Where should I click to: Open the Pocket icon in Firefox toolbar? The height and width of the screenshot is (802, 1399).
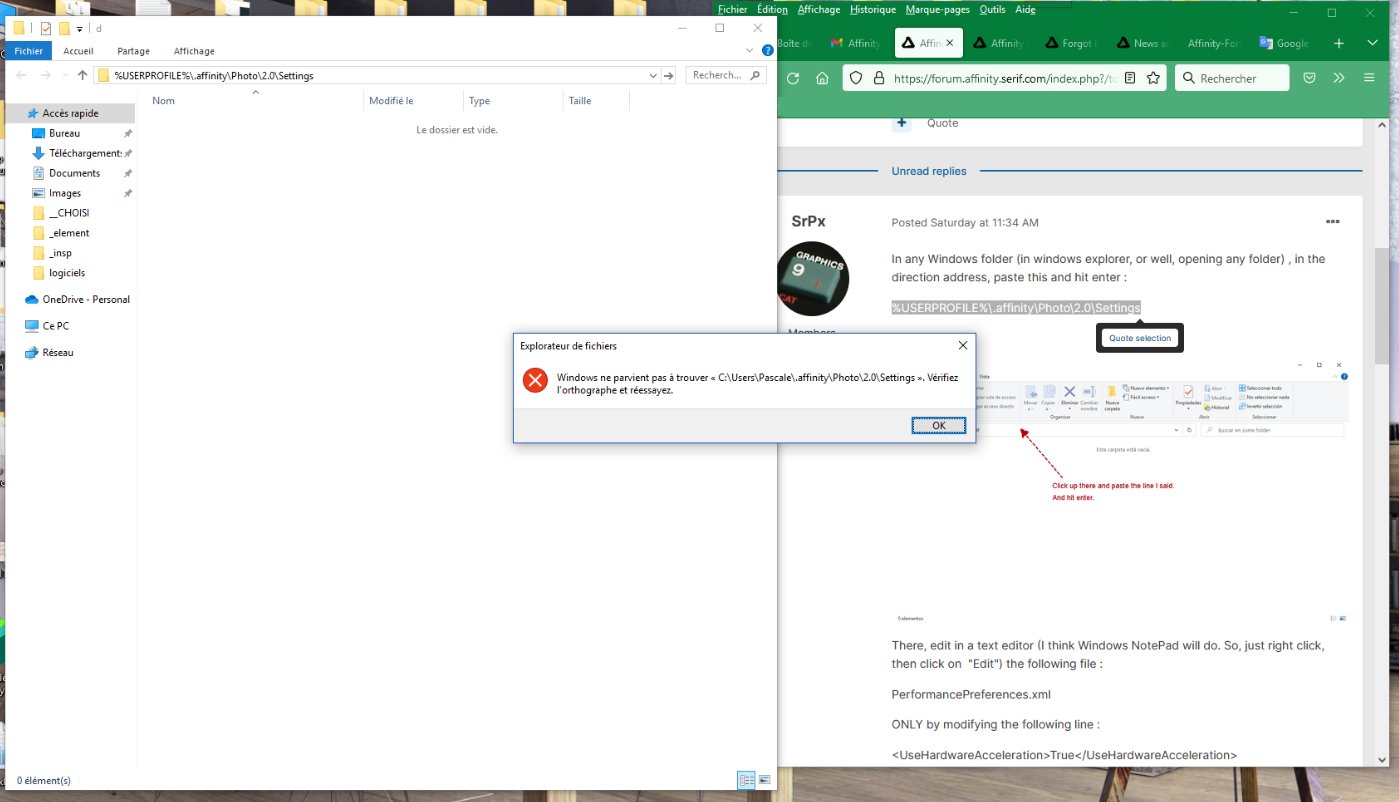pos(1309,78)
